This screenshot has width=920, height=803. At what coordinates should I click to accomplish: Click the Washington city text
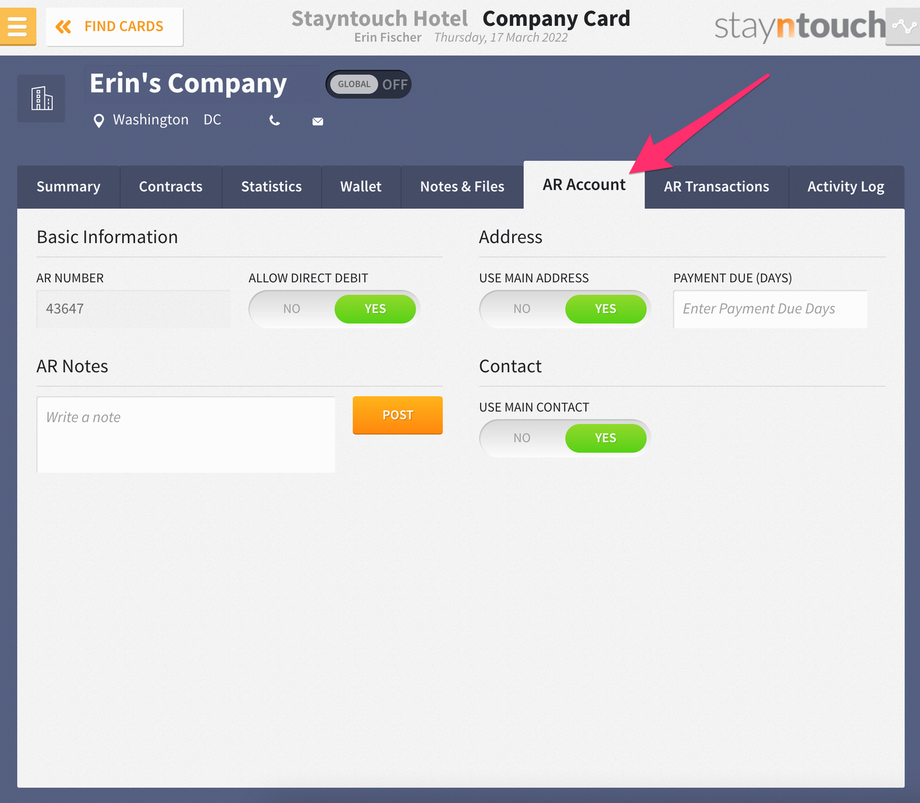pyautogui.click(x=151, y=120)
